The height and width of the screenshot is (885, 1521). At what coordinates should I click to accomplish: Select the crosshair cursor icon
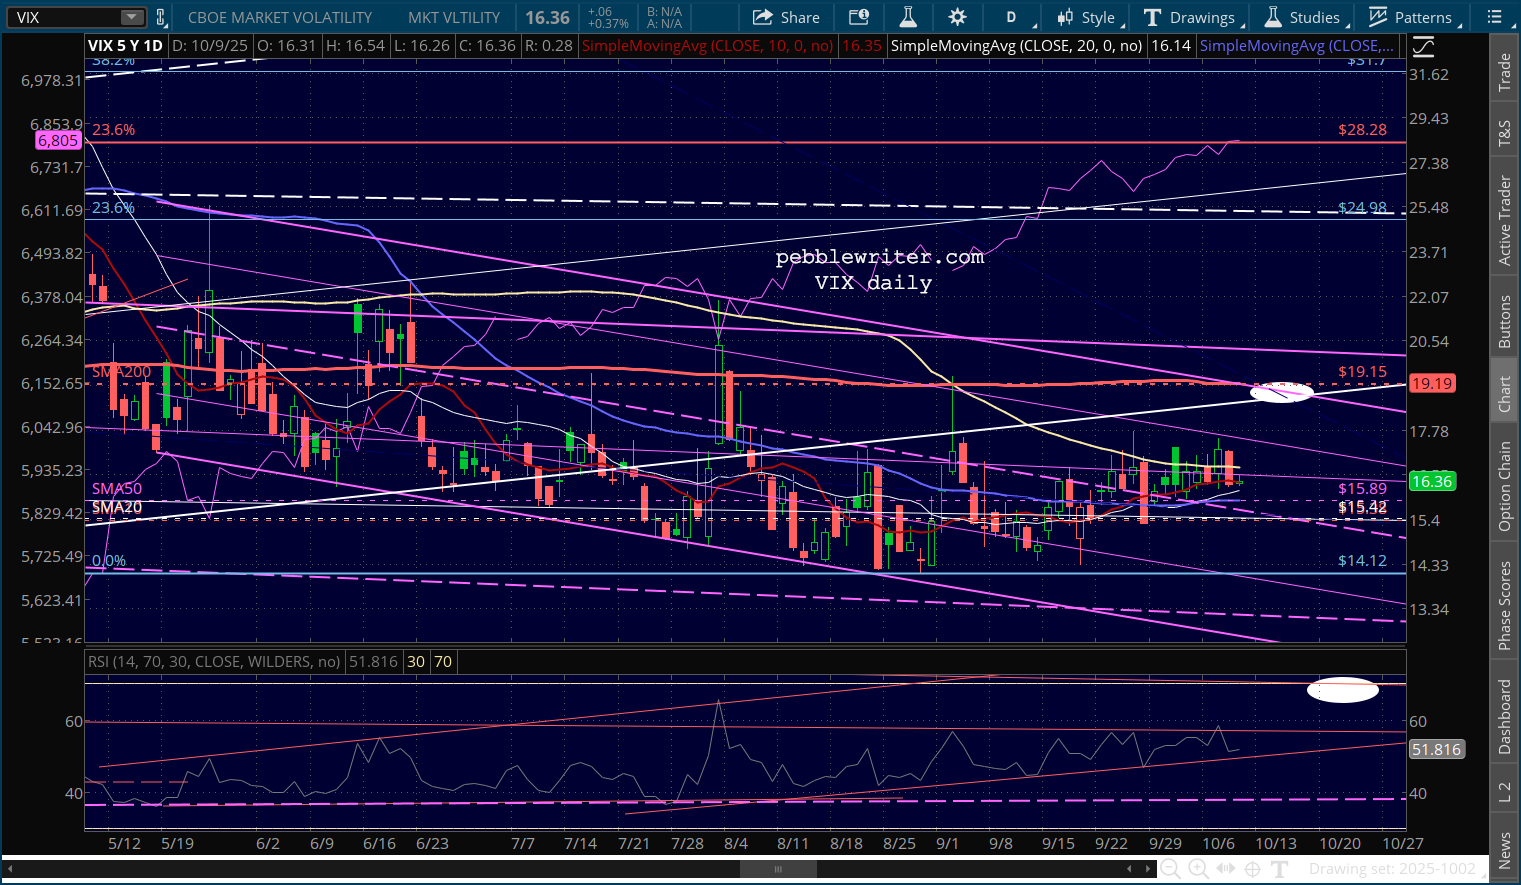pos(1252,869)
